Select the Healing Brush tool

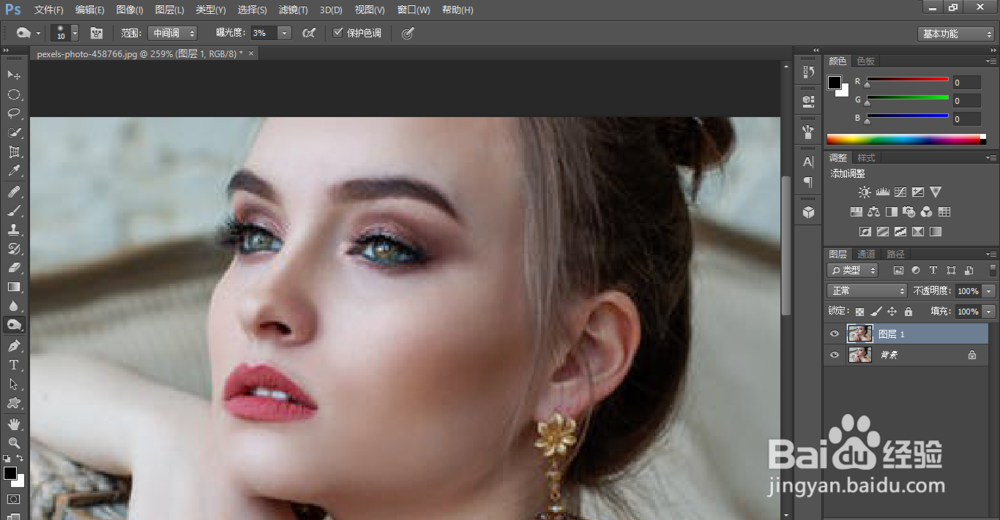click(x=13, y=191)
